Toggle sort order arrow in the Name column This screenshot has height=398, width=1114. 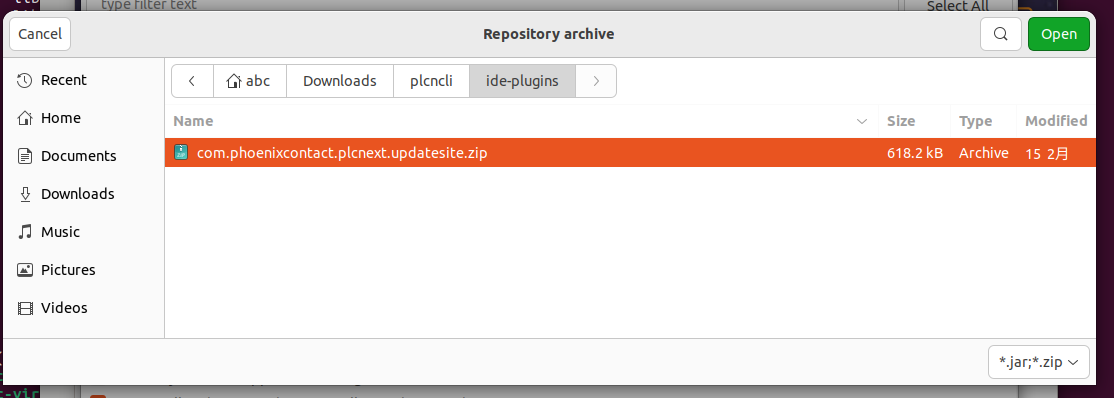point(862,122)
